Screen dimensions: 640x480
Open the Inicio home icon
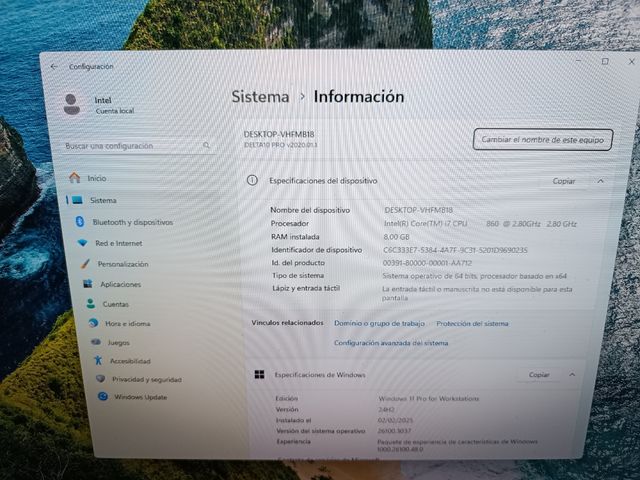click(74, 178)
